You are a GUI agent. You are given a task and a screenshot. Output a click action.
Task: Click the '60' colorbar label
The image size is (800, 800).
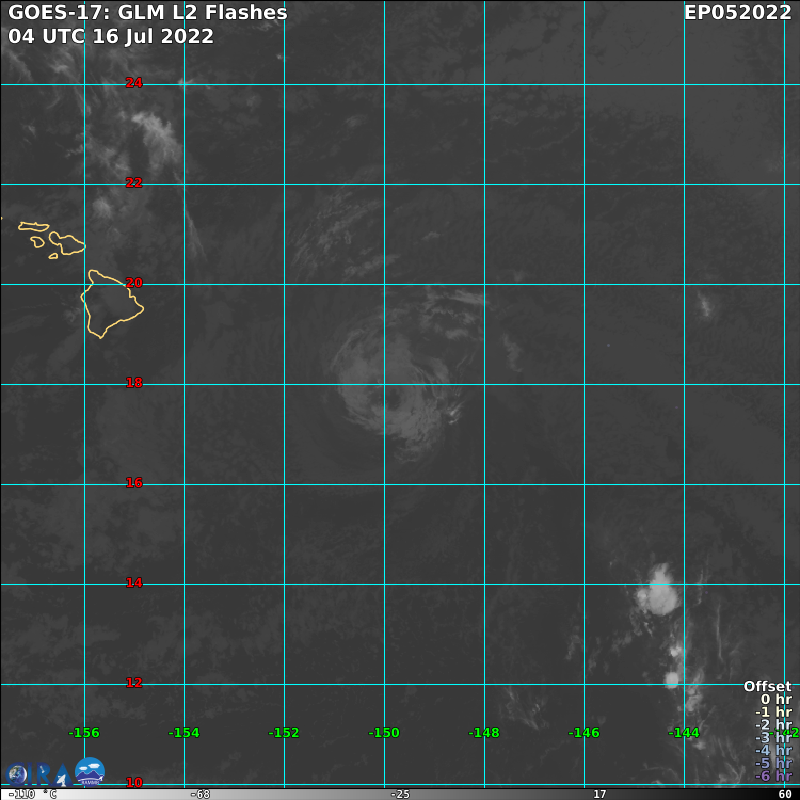(785, 794)
